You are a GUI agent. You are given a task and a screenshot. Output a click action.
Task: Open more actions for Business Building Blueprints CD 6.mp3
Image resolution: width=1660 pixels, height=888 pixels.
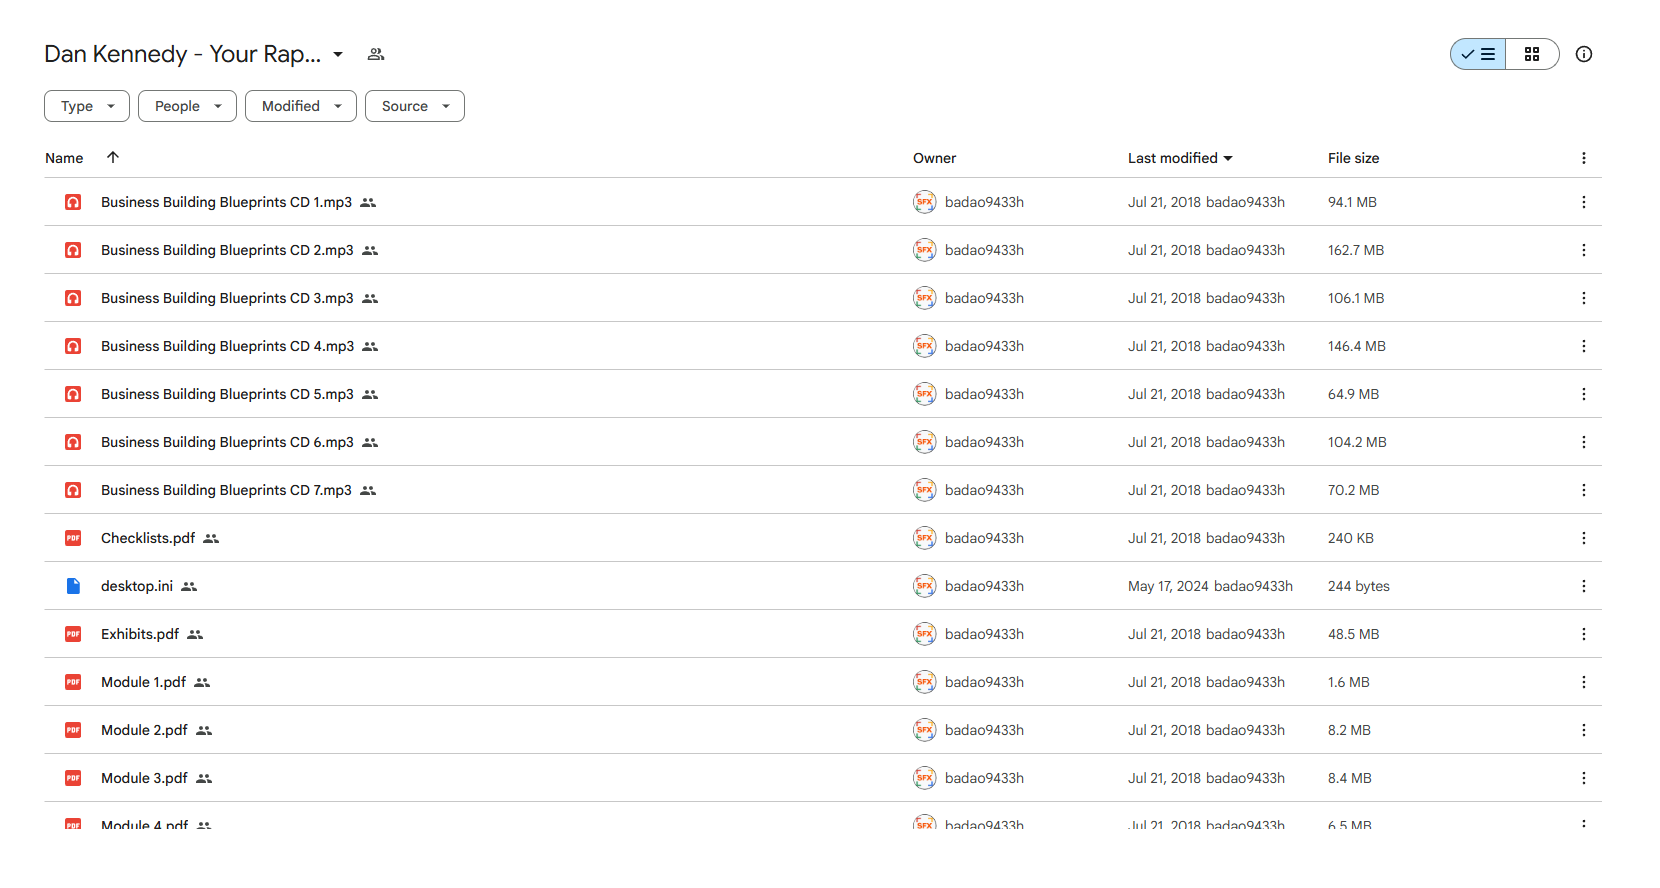[x=1584, y=442]
